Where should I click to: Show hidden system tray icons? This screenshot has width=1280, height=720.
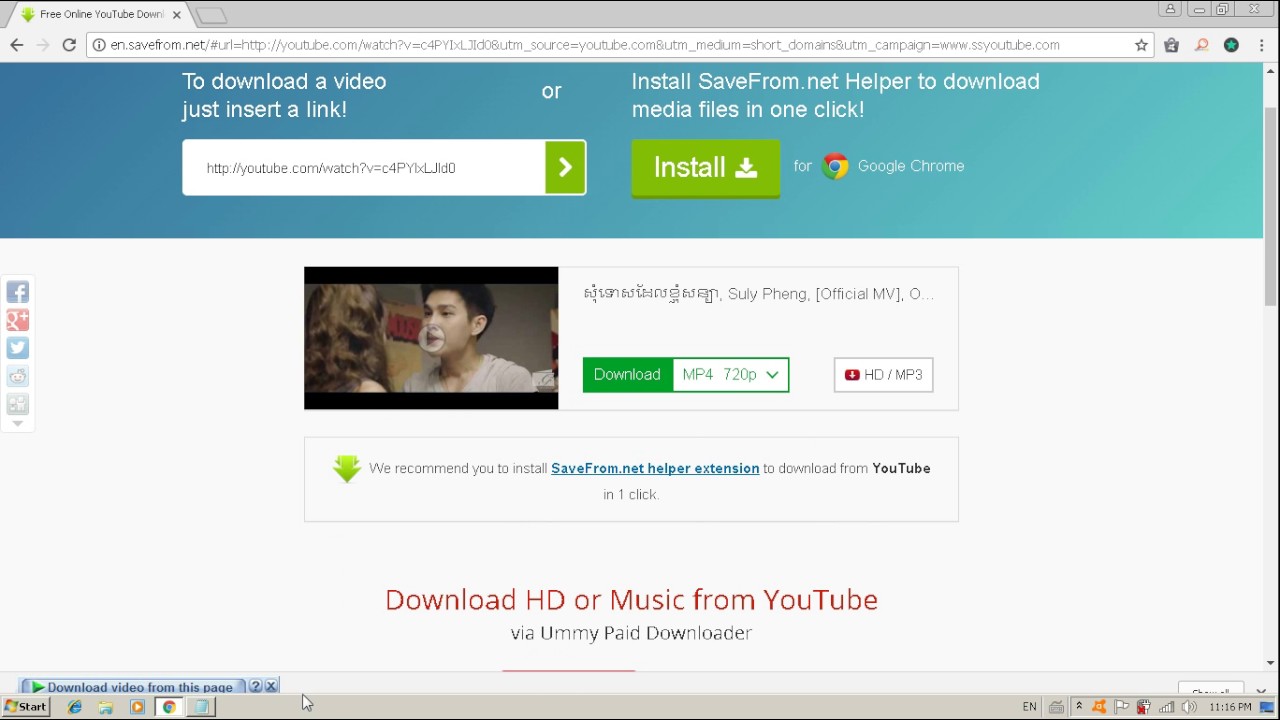(1079, 707)
